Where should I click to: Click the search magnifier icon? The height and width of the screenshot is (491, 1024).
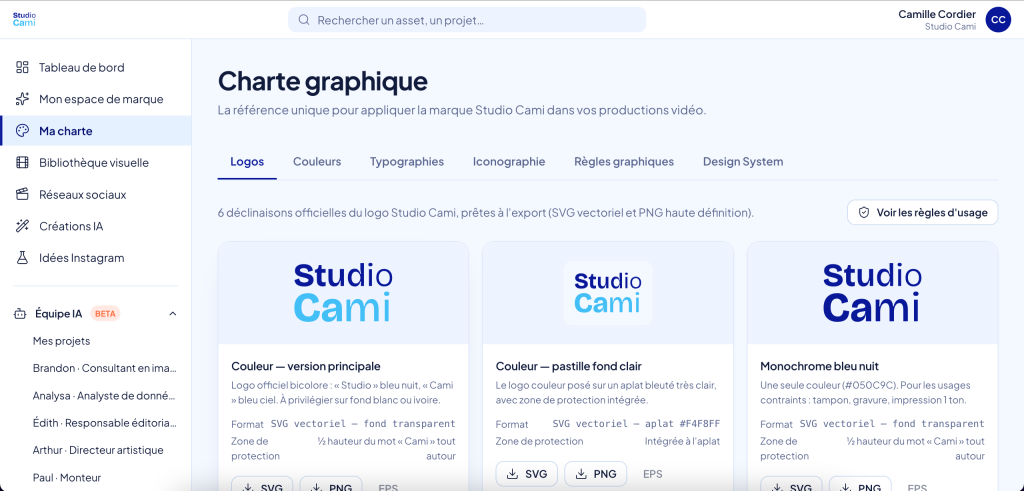[x=304, y=20]
